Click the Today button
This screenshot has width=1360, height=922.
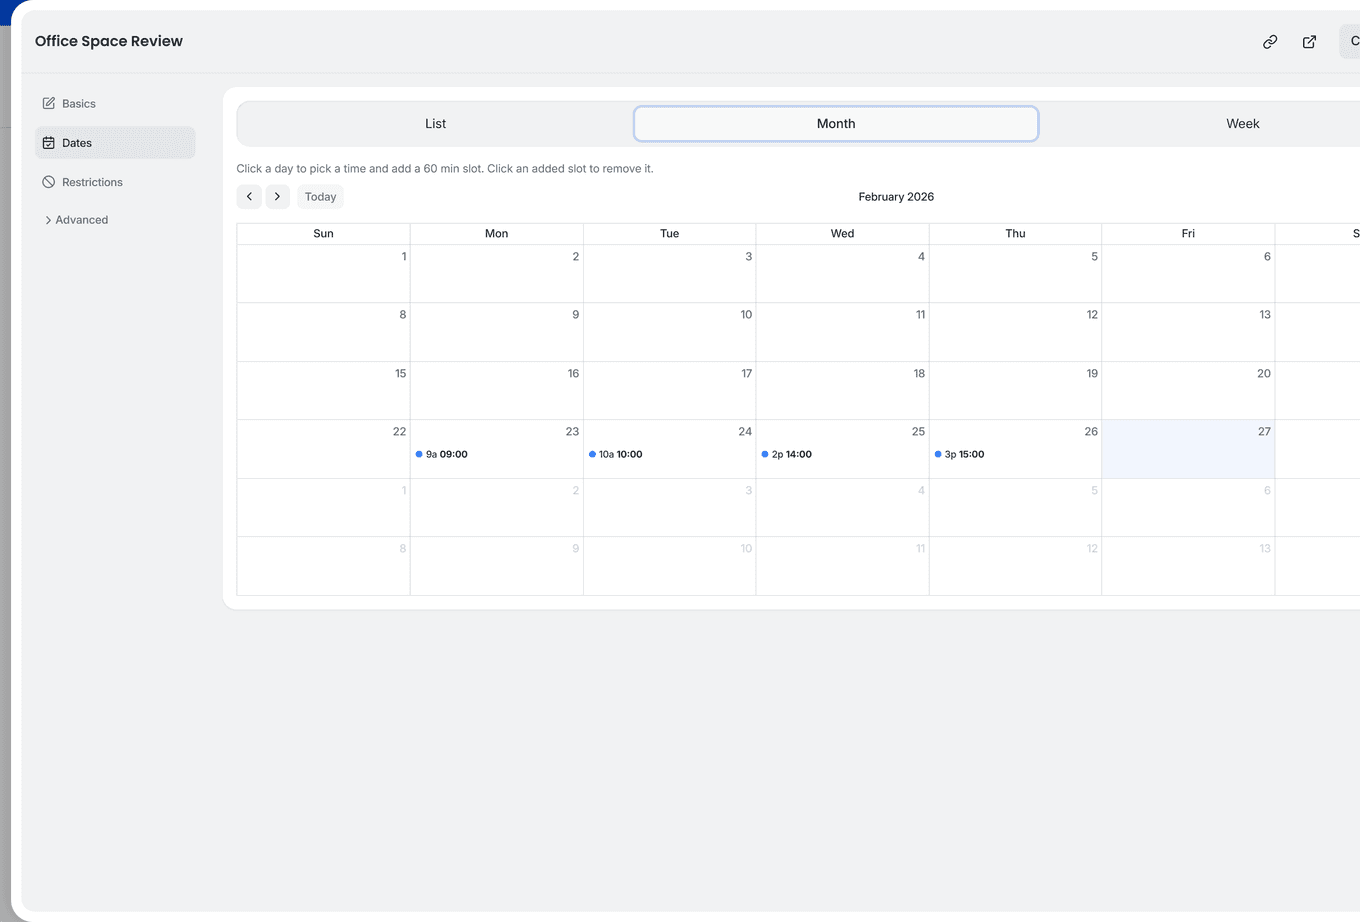[320, 196]
